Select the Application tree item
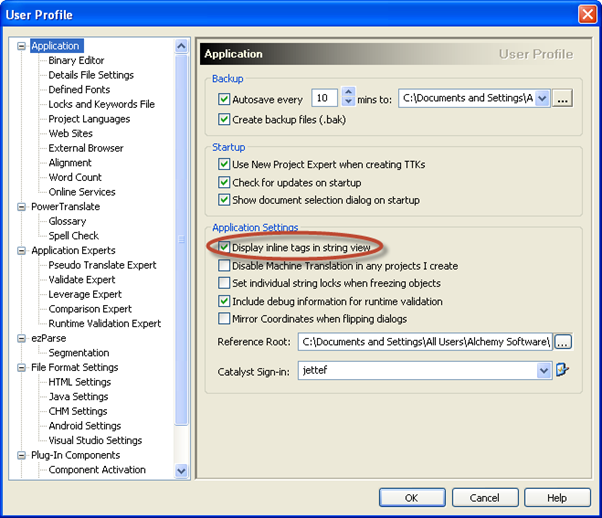 [55, 46]
